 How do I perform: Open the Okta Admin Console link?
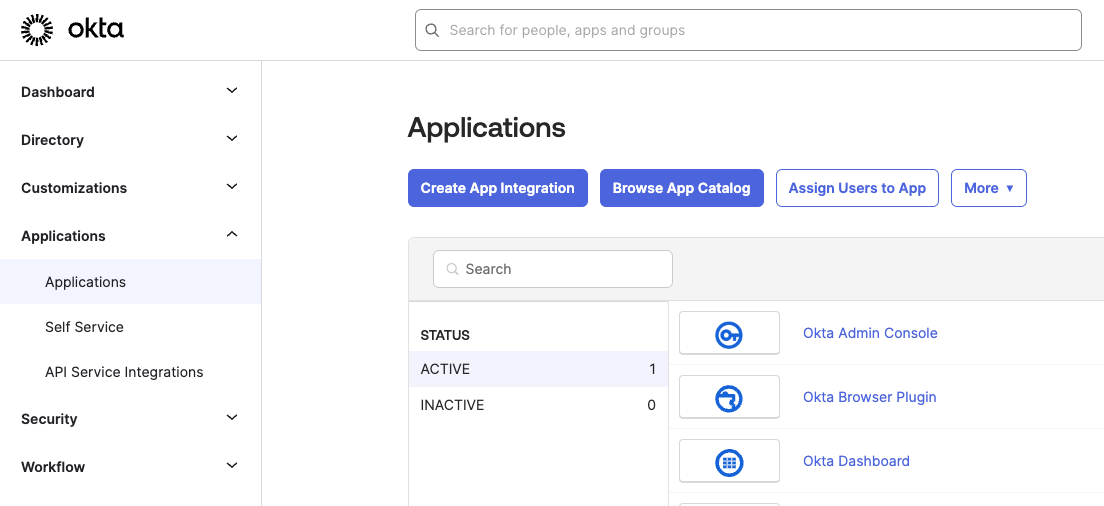click(870, 333)
